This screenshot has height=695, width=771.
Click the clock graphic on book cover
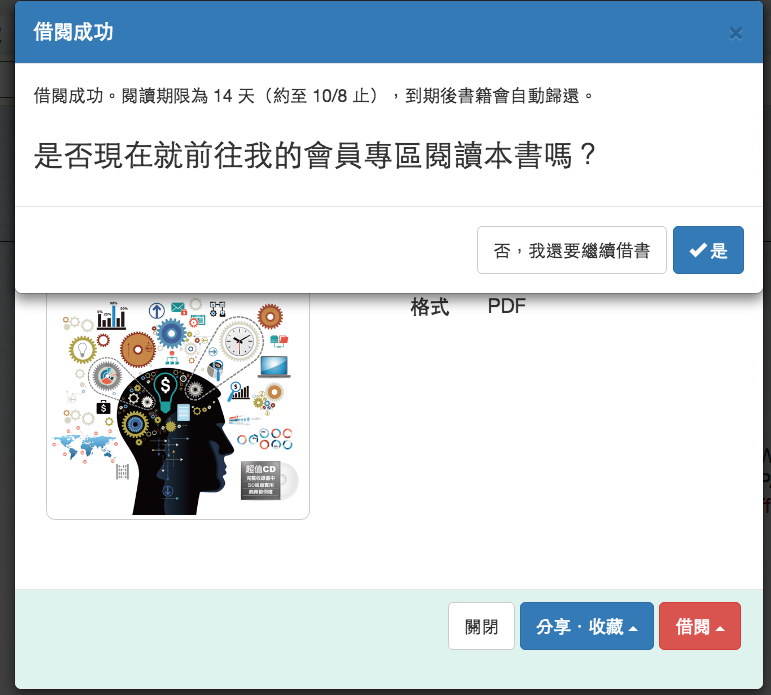(239, 340)
